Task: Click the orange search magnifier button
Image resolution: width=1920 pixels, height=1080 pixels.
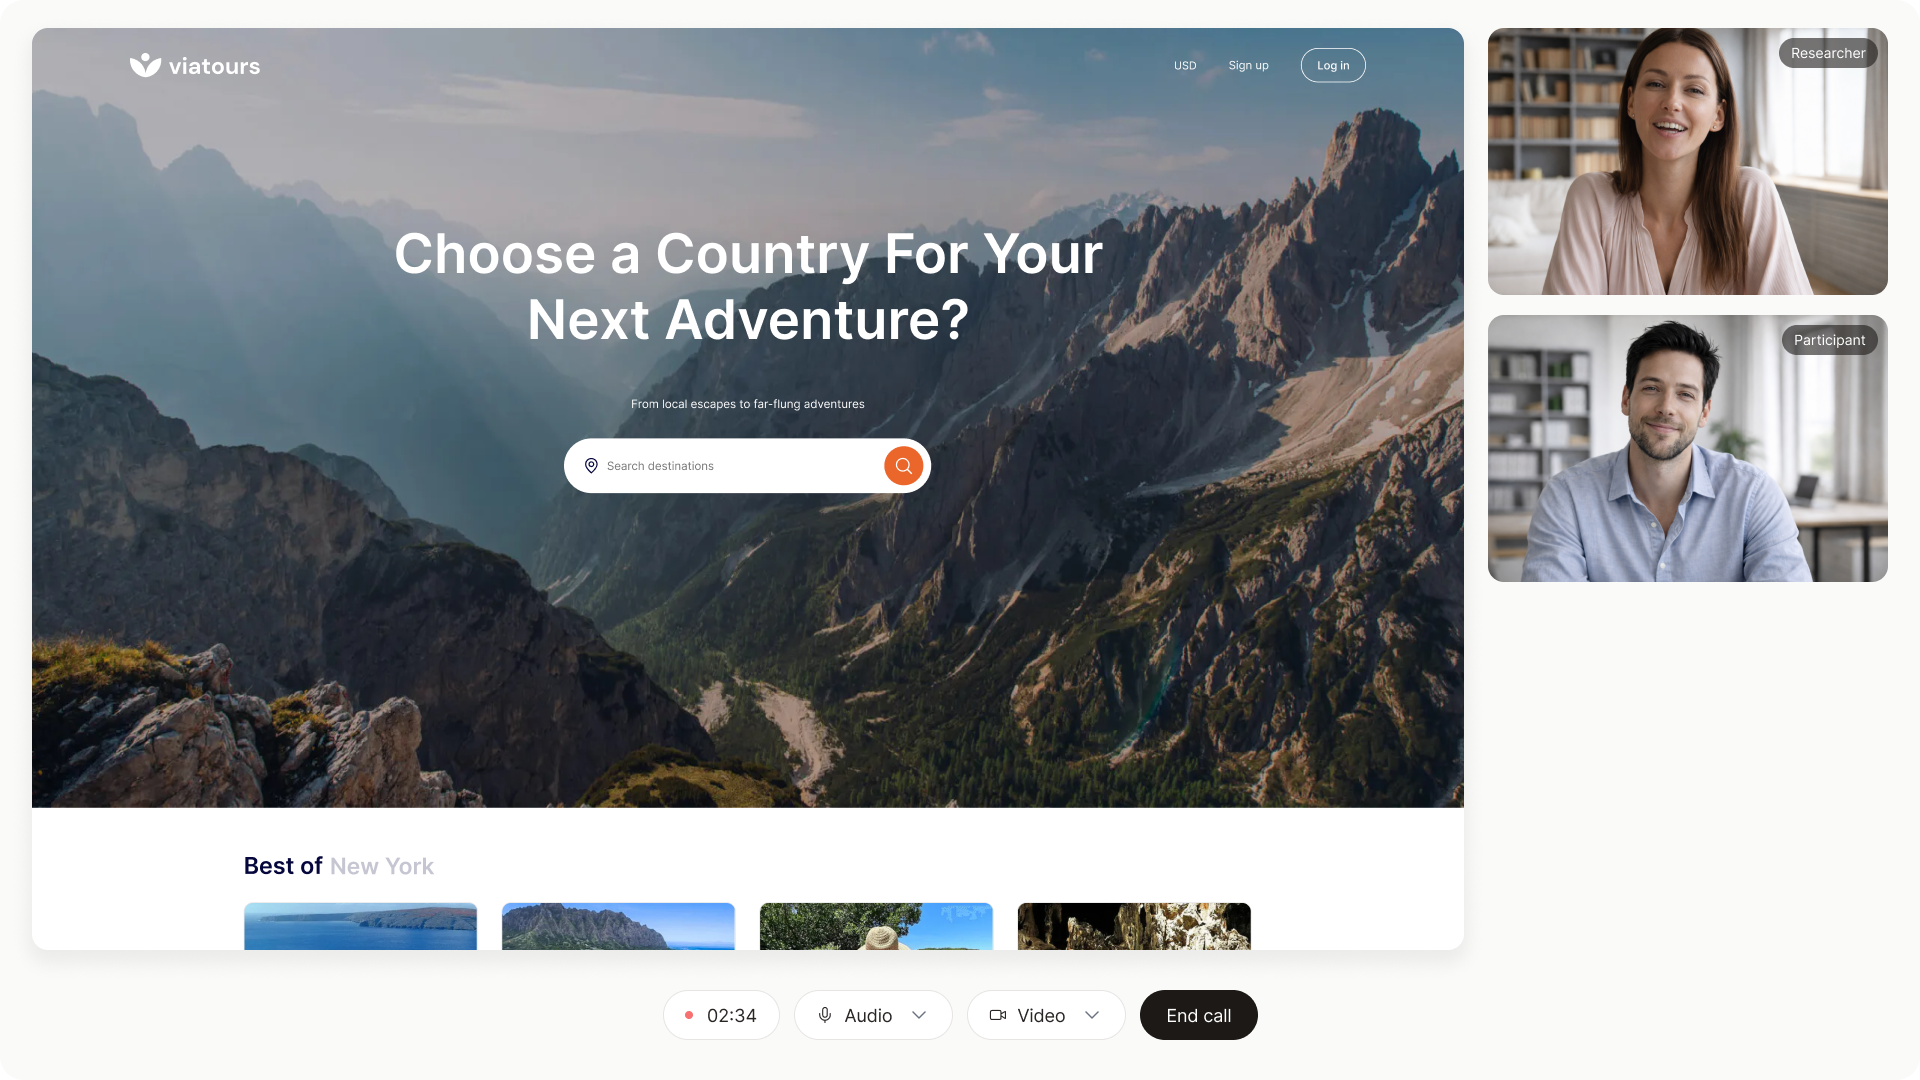Action: [903, 466]
